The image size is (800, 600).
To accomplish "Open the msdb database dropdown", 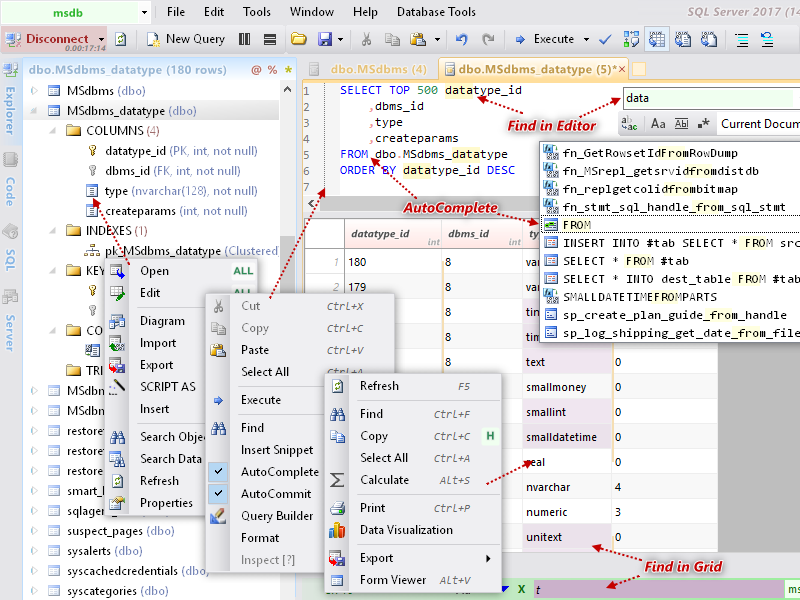I will point(144,13).
